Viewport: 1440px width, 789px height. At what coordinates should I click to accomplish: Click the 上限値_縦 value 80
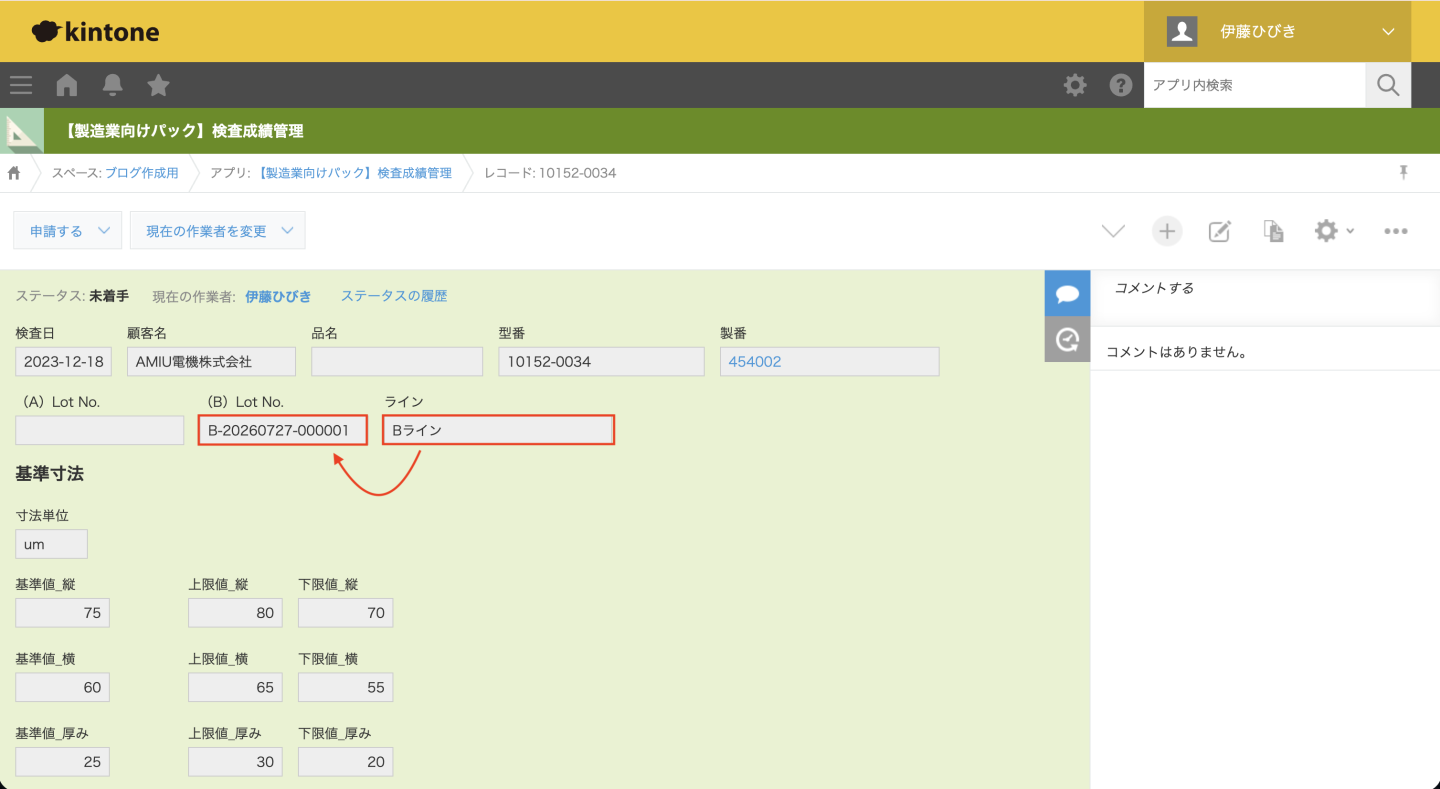tap(236, 613)
